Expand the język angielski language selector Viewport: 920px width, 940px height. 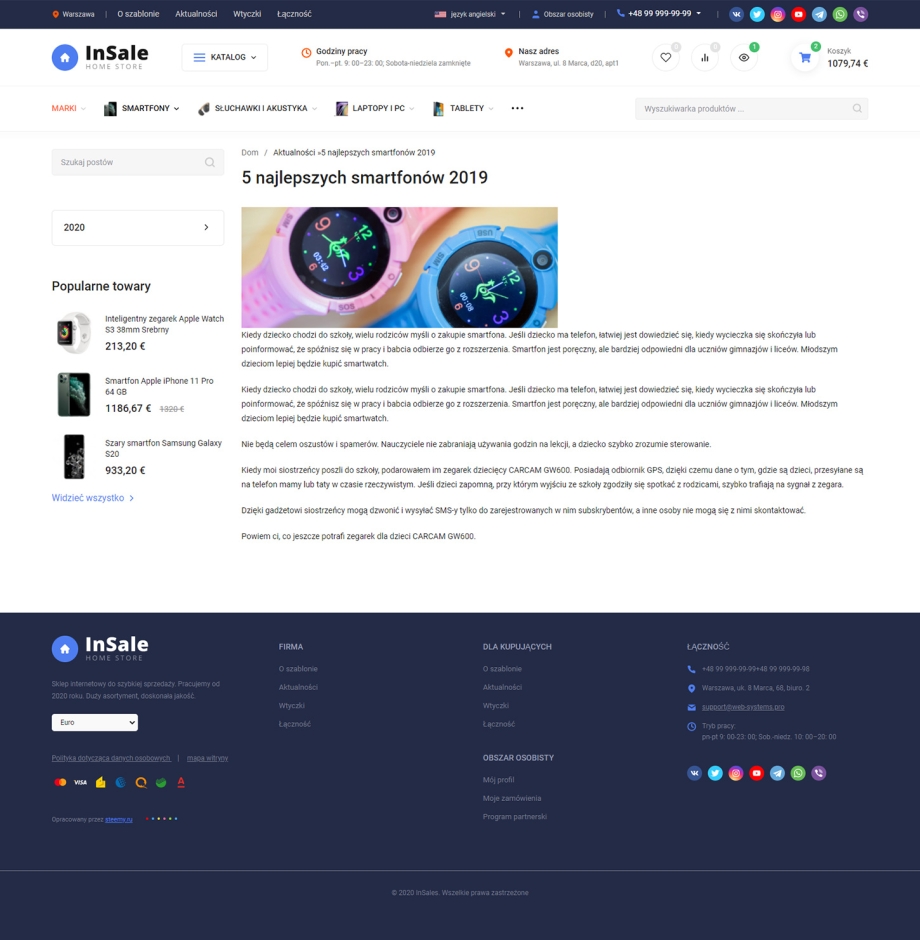[470, 14]
